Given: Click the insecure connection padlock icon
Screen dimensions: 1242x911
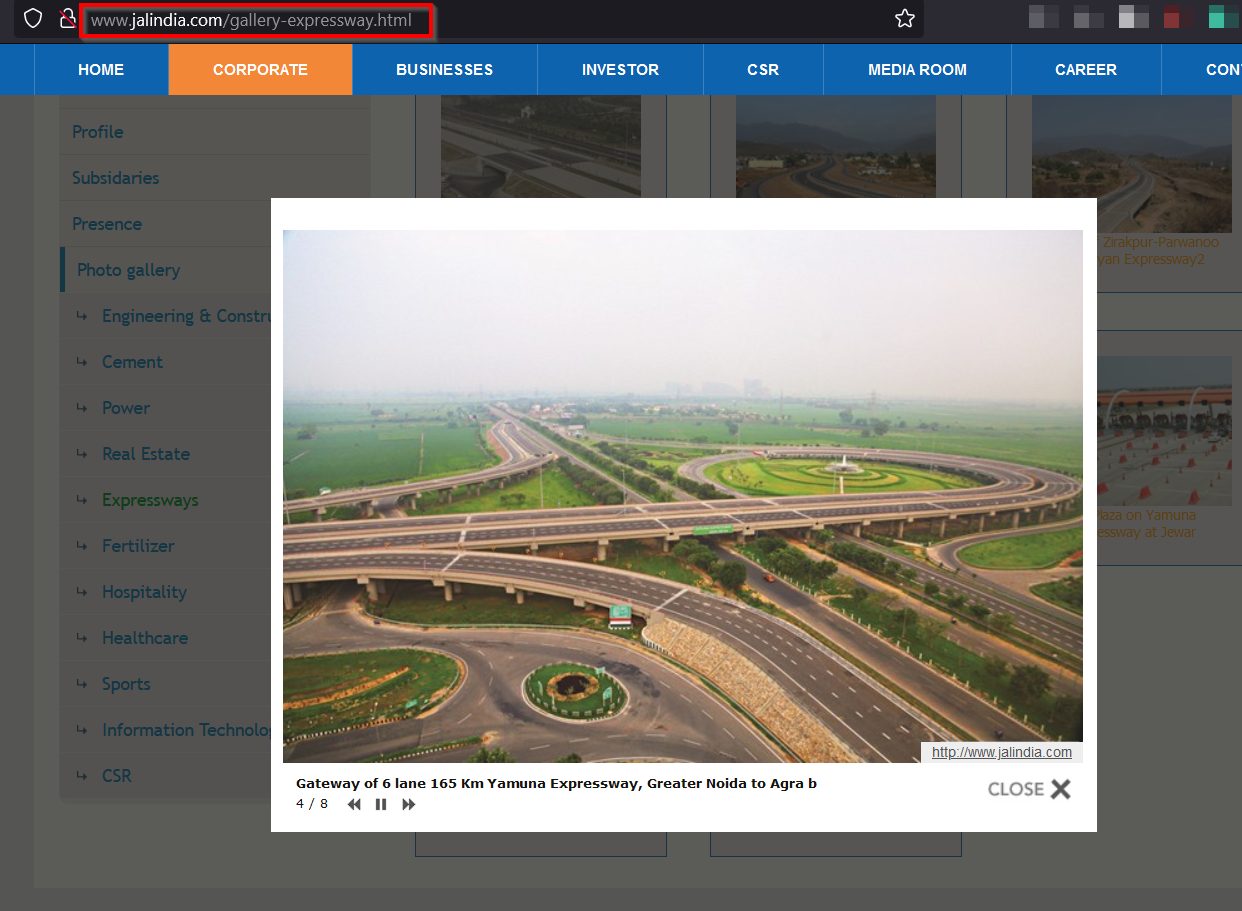Looking at the screenshot, I should tap(67, 19).
